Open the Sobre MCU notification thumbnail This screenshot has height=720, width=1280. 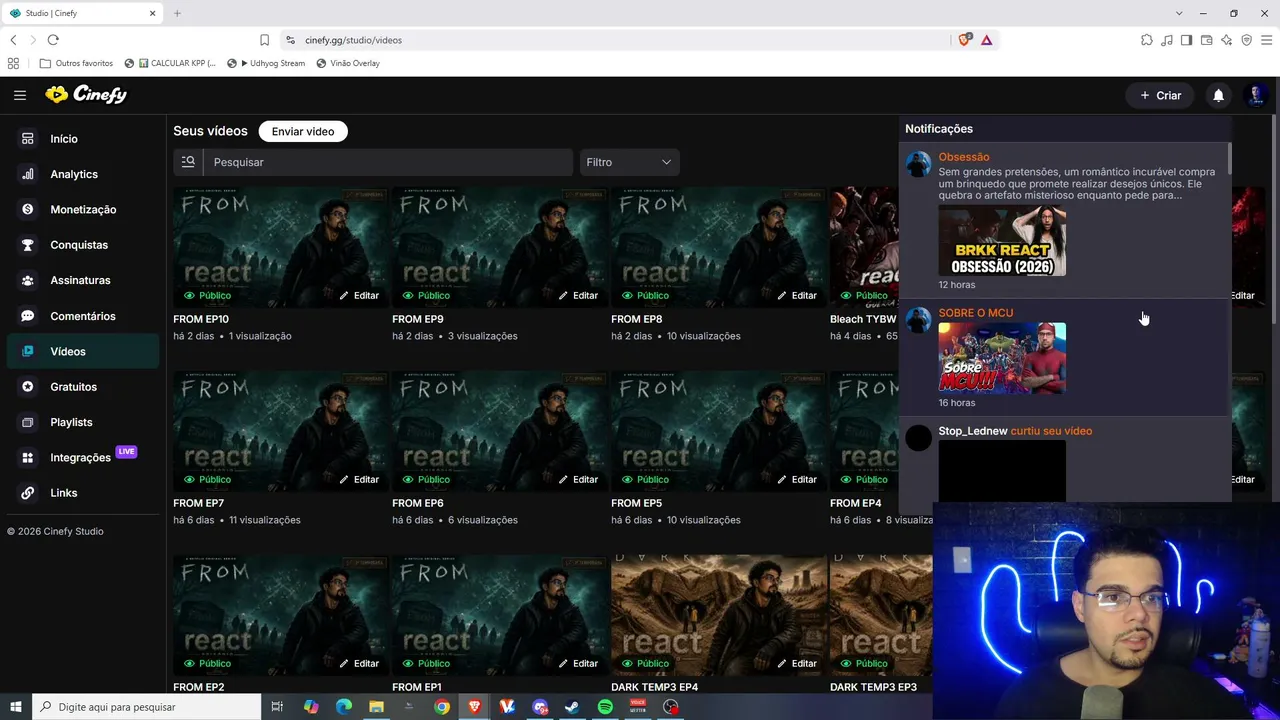[x=1002, y=358]
